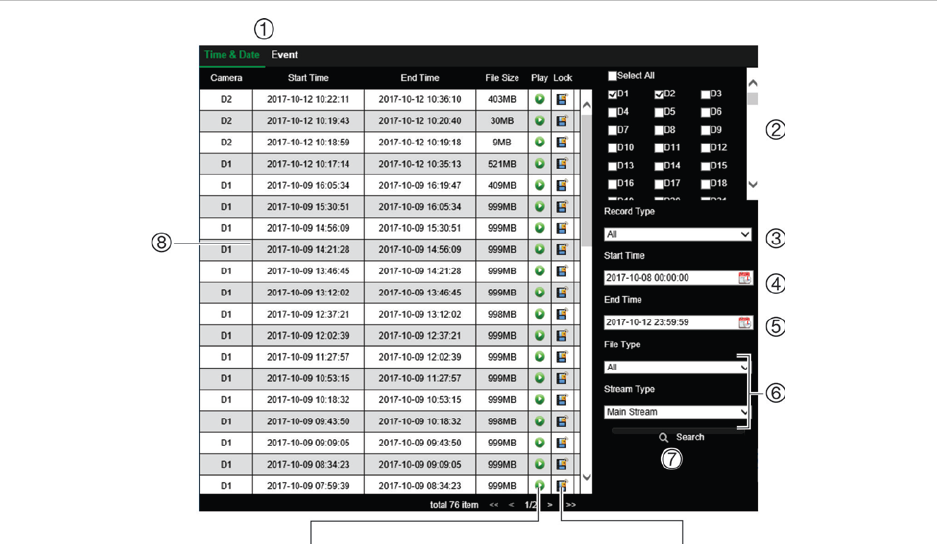Play the 409MB D1 recording
Viewport: 937px width, 544px height.
pyautogui.click(x=540, y=185)
